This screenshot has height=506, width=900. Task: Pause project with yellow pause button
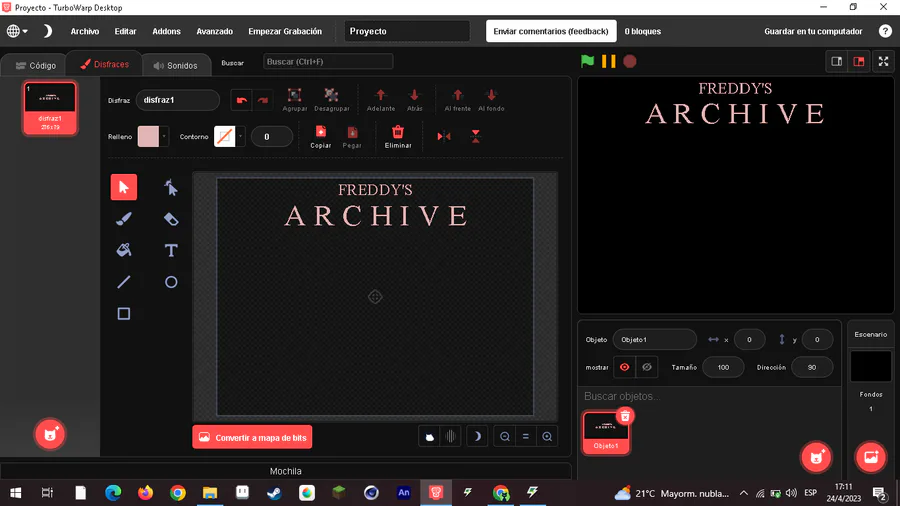(608, 61)
